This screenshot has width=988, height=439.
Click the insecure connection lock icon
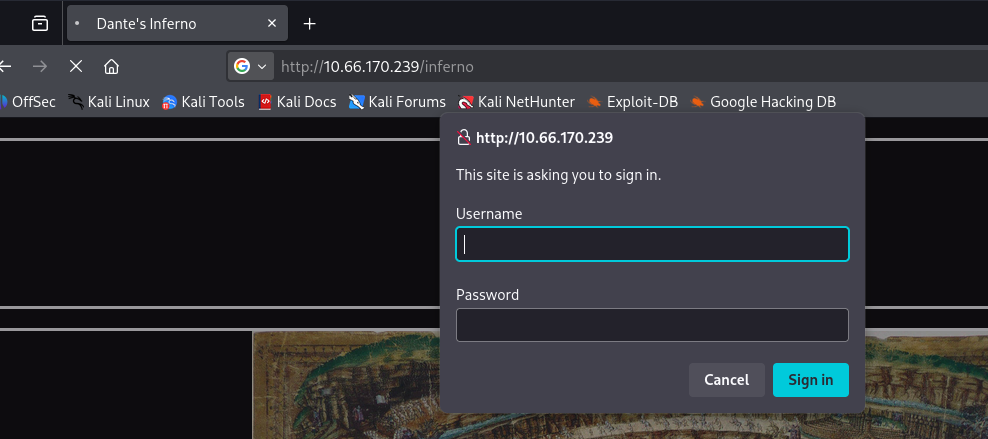463,138
